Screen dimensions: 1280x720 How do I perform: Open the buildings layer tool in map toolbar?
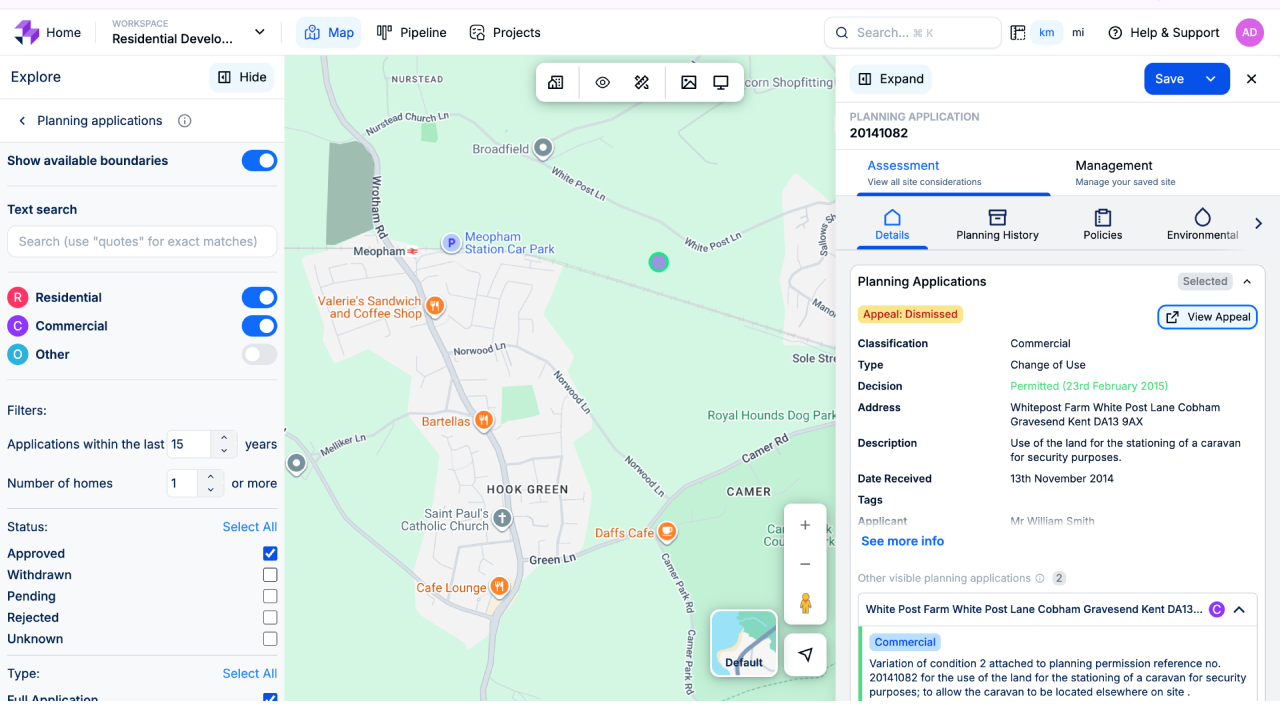pyautogui.click(x=556, y=83)
